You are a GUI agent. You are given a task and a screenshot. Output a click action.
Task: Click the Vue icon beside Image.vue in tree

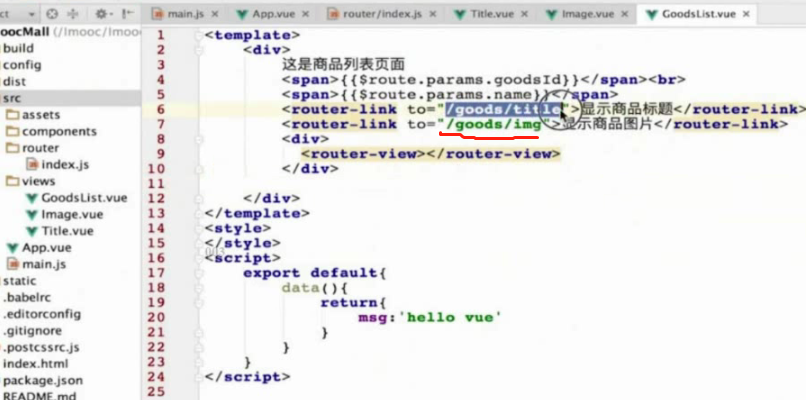pyautogui.click(x=32, y=214)
